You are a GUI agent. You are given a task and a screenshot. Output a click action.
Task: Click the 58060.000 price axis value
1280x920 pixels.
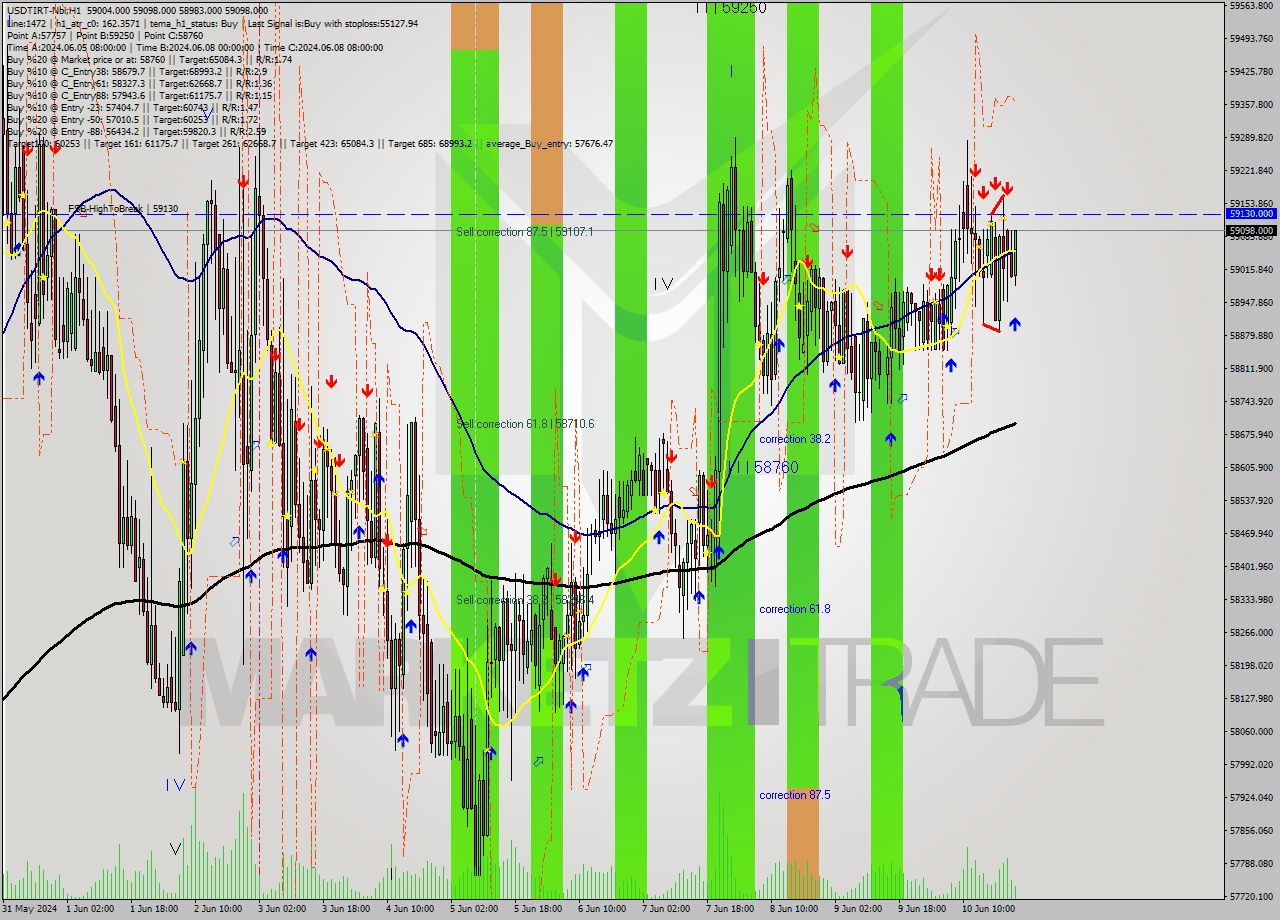(1252, 731)
